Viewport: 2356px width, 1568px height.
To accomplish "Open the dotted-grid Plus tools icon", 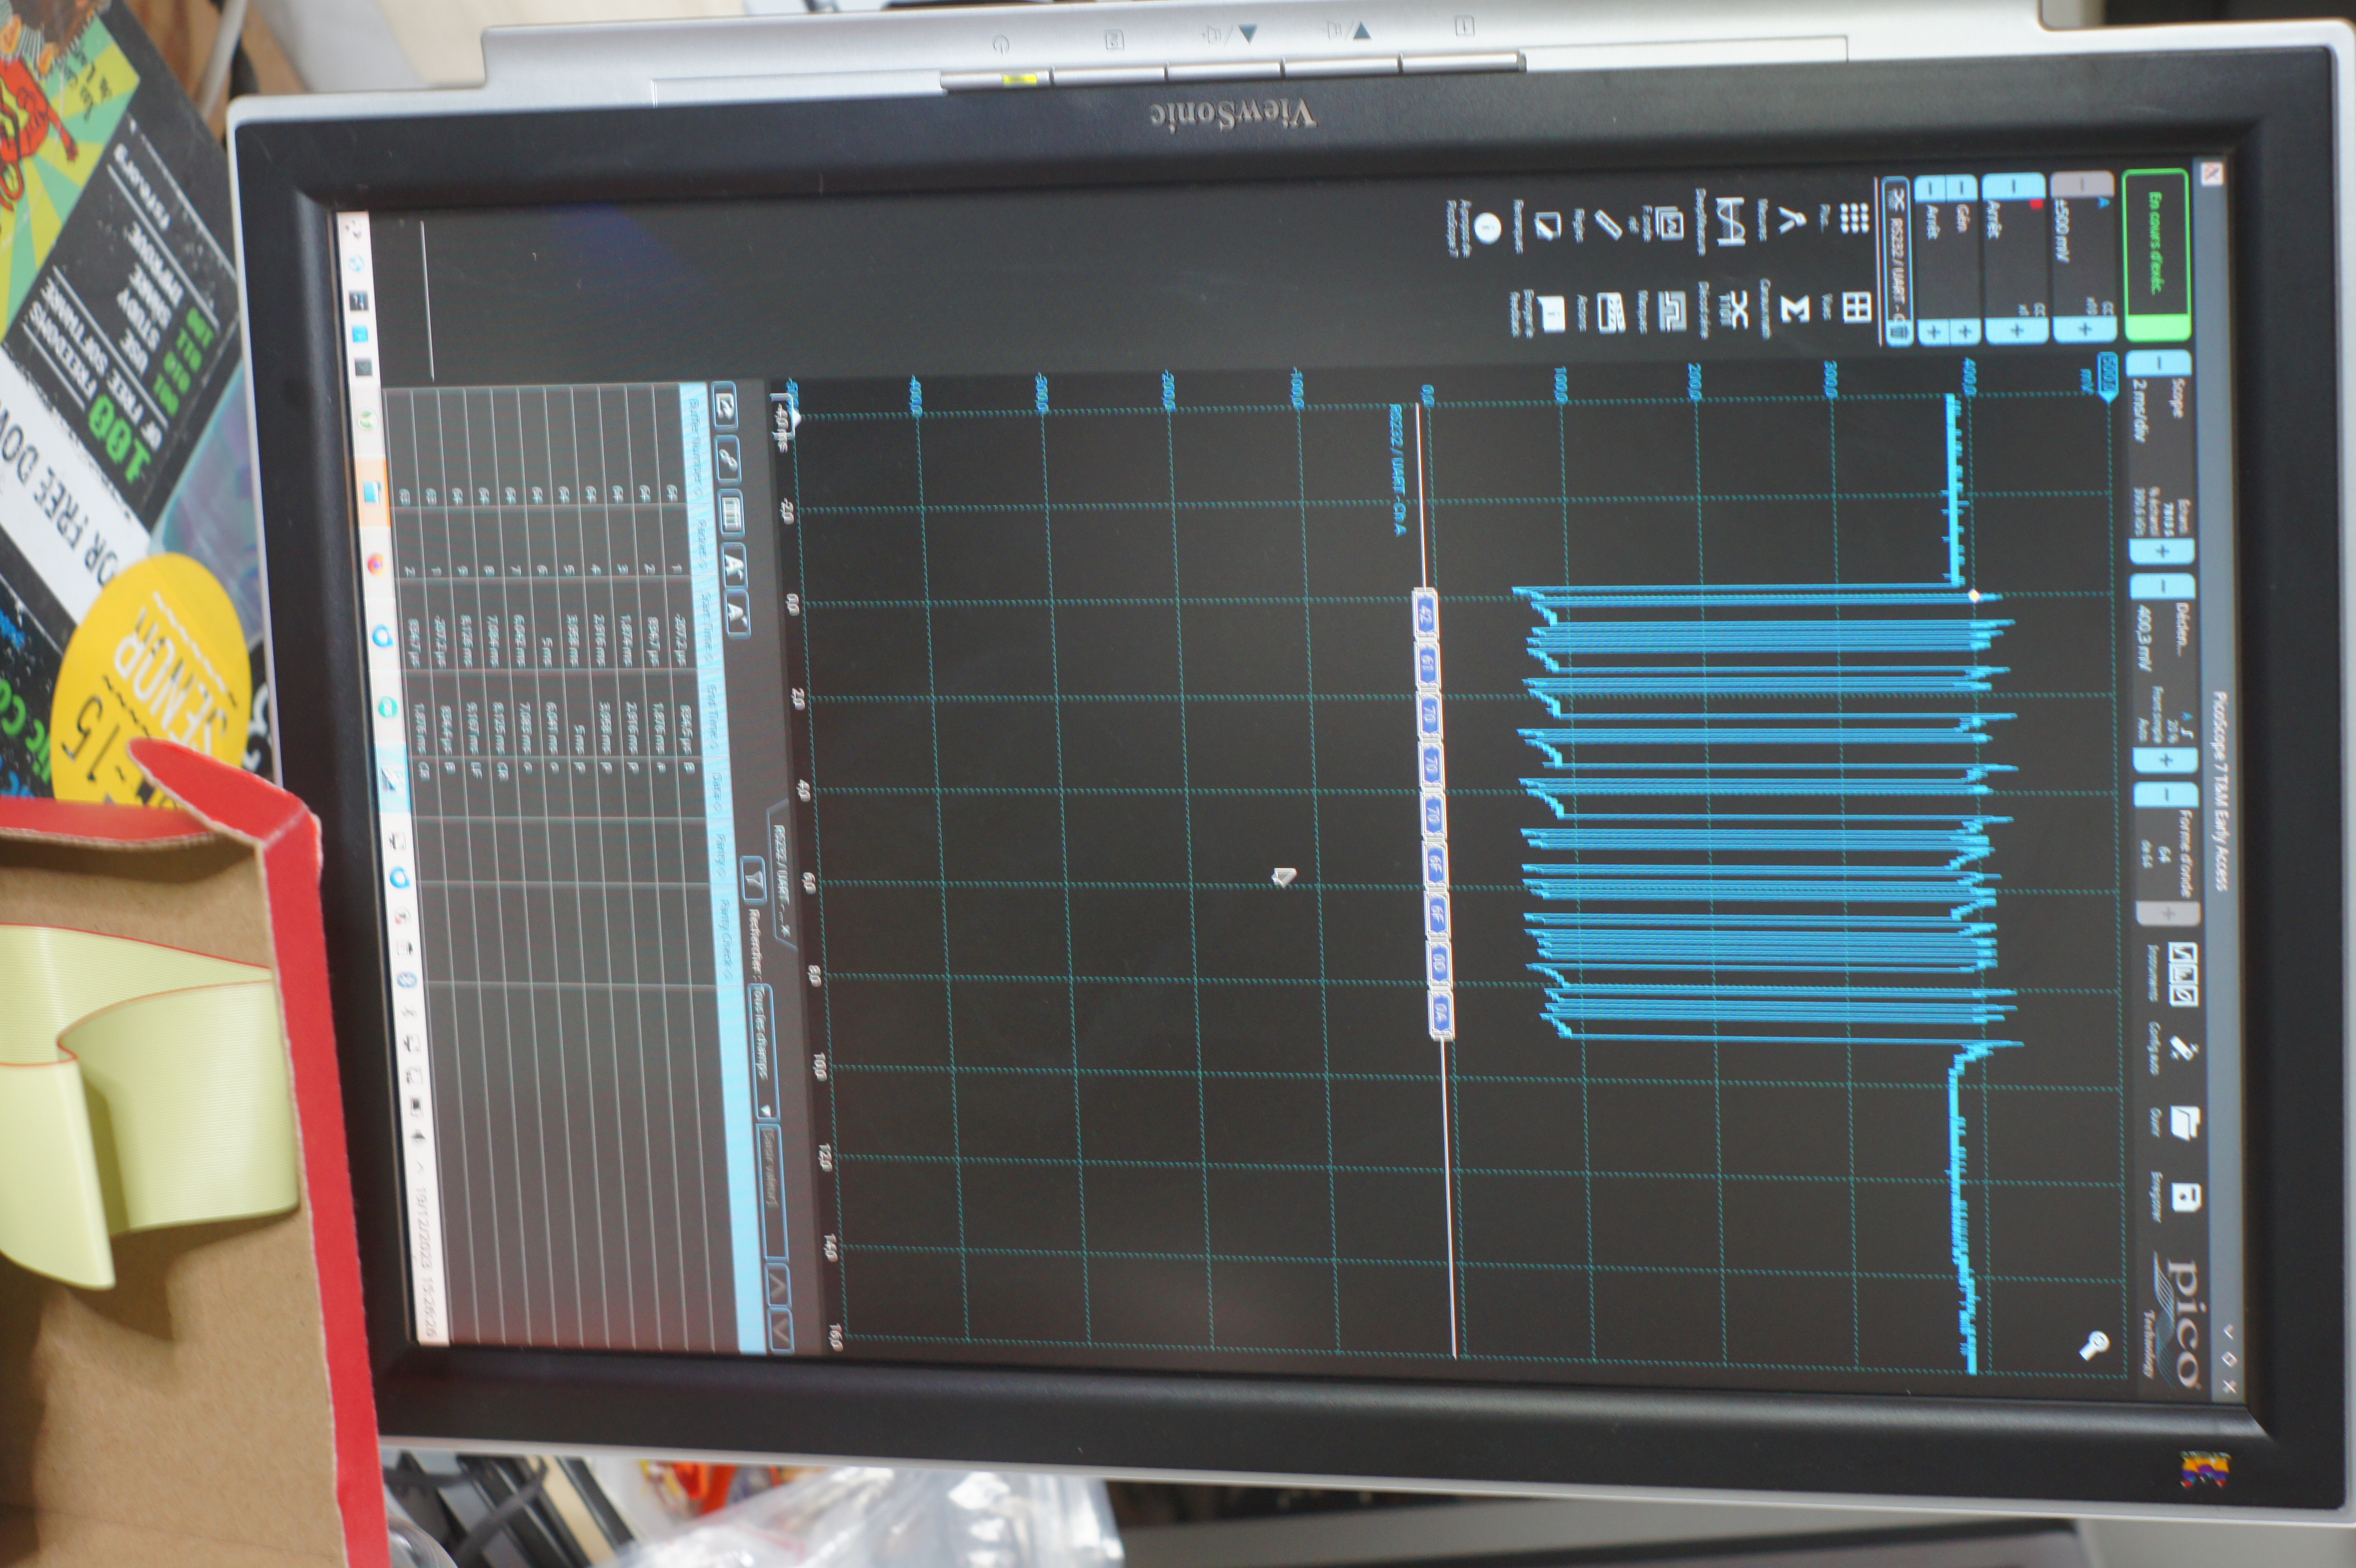I will click(1855, 218).
